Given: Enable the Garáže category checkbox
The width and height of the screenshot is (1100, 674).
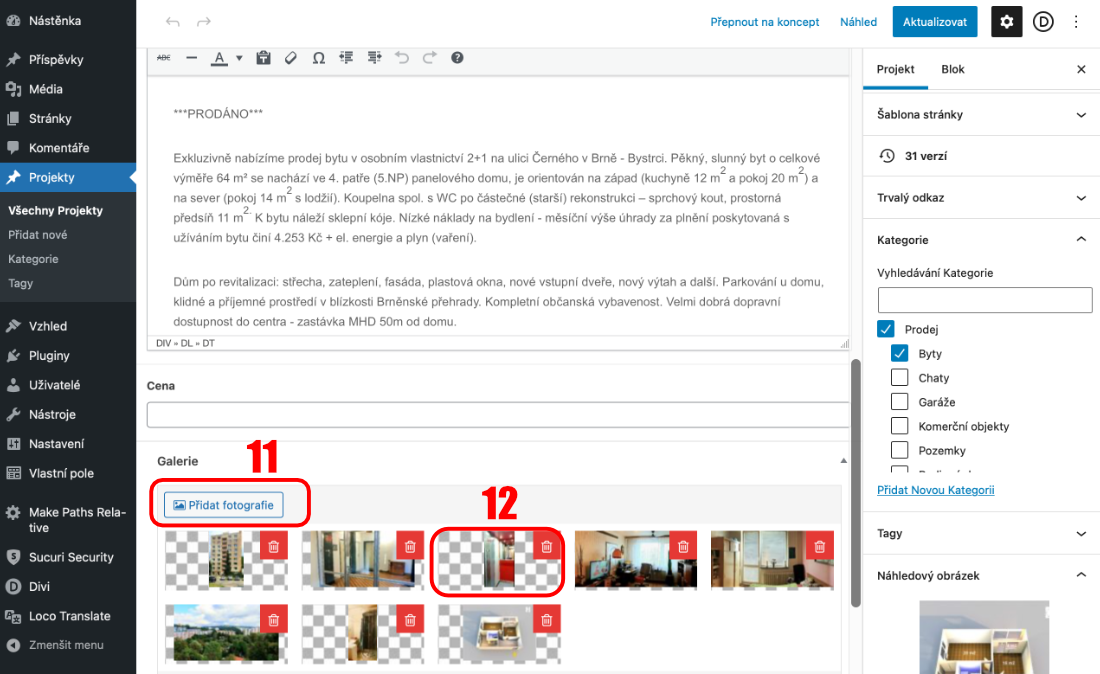Looking at the screenshot, I should tap(899, 402).
